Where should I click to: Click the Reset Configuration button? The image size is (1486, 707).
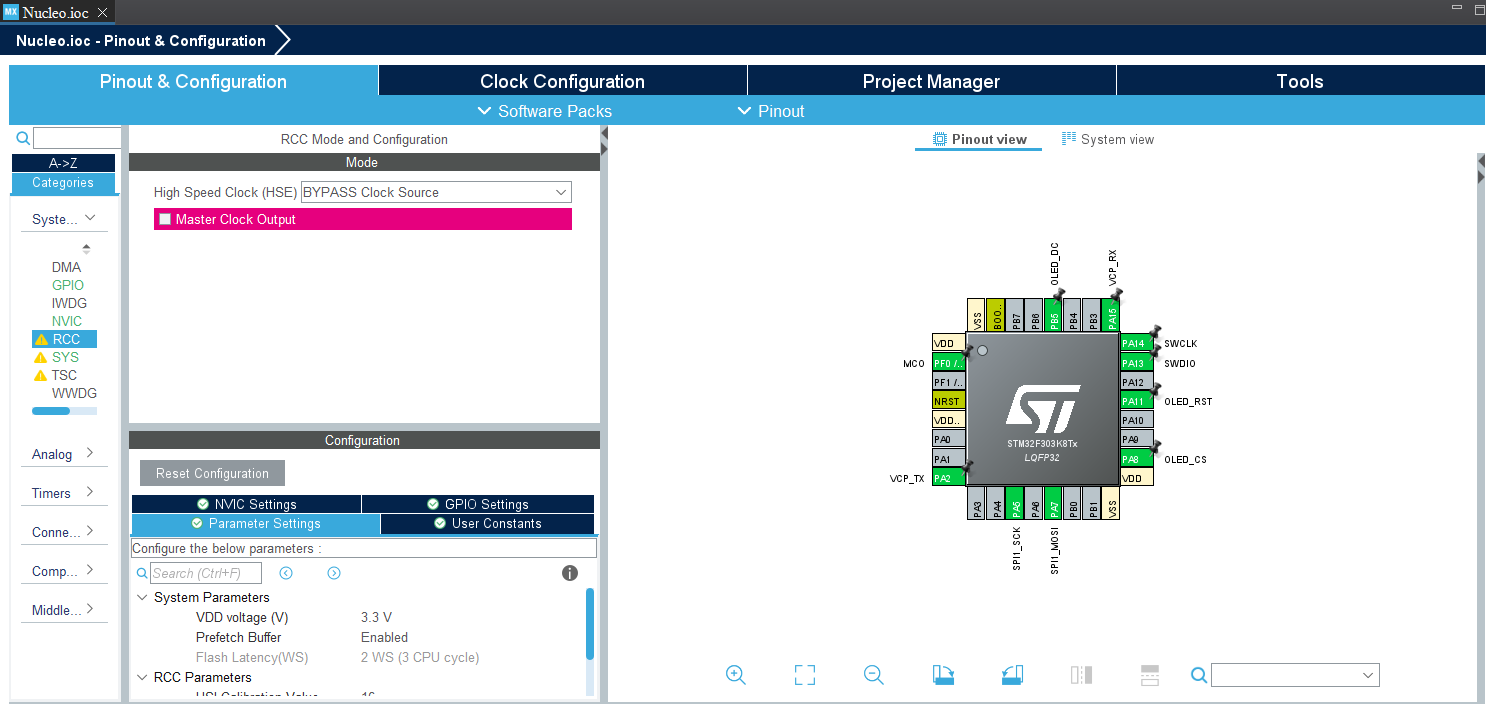point(212,473)
